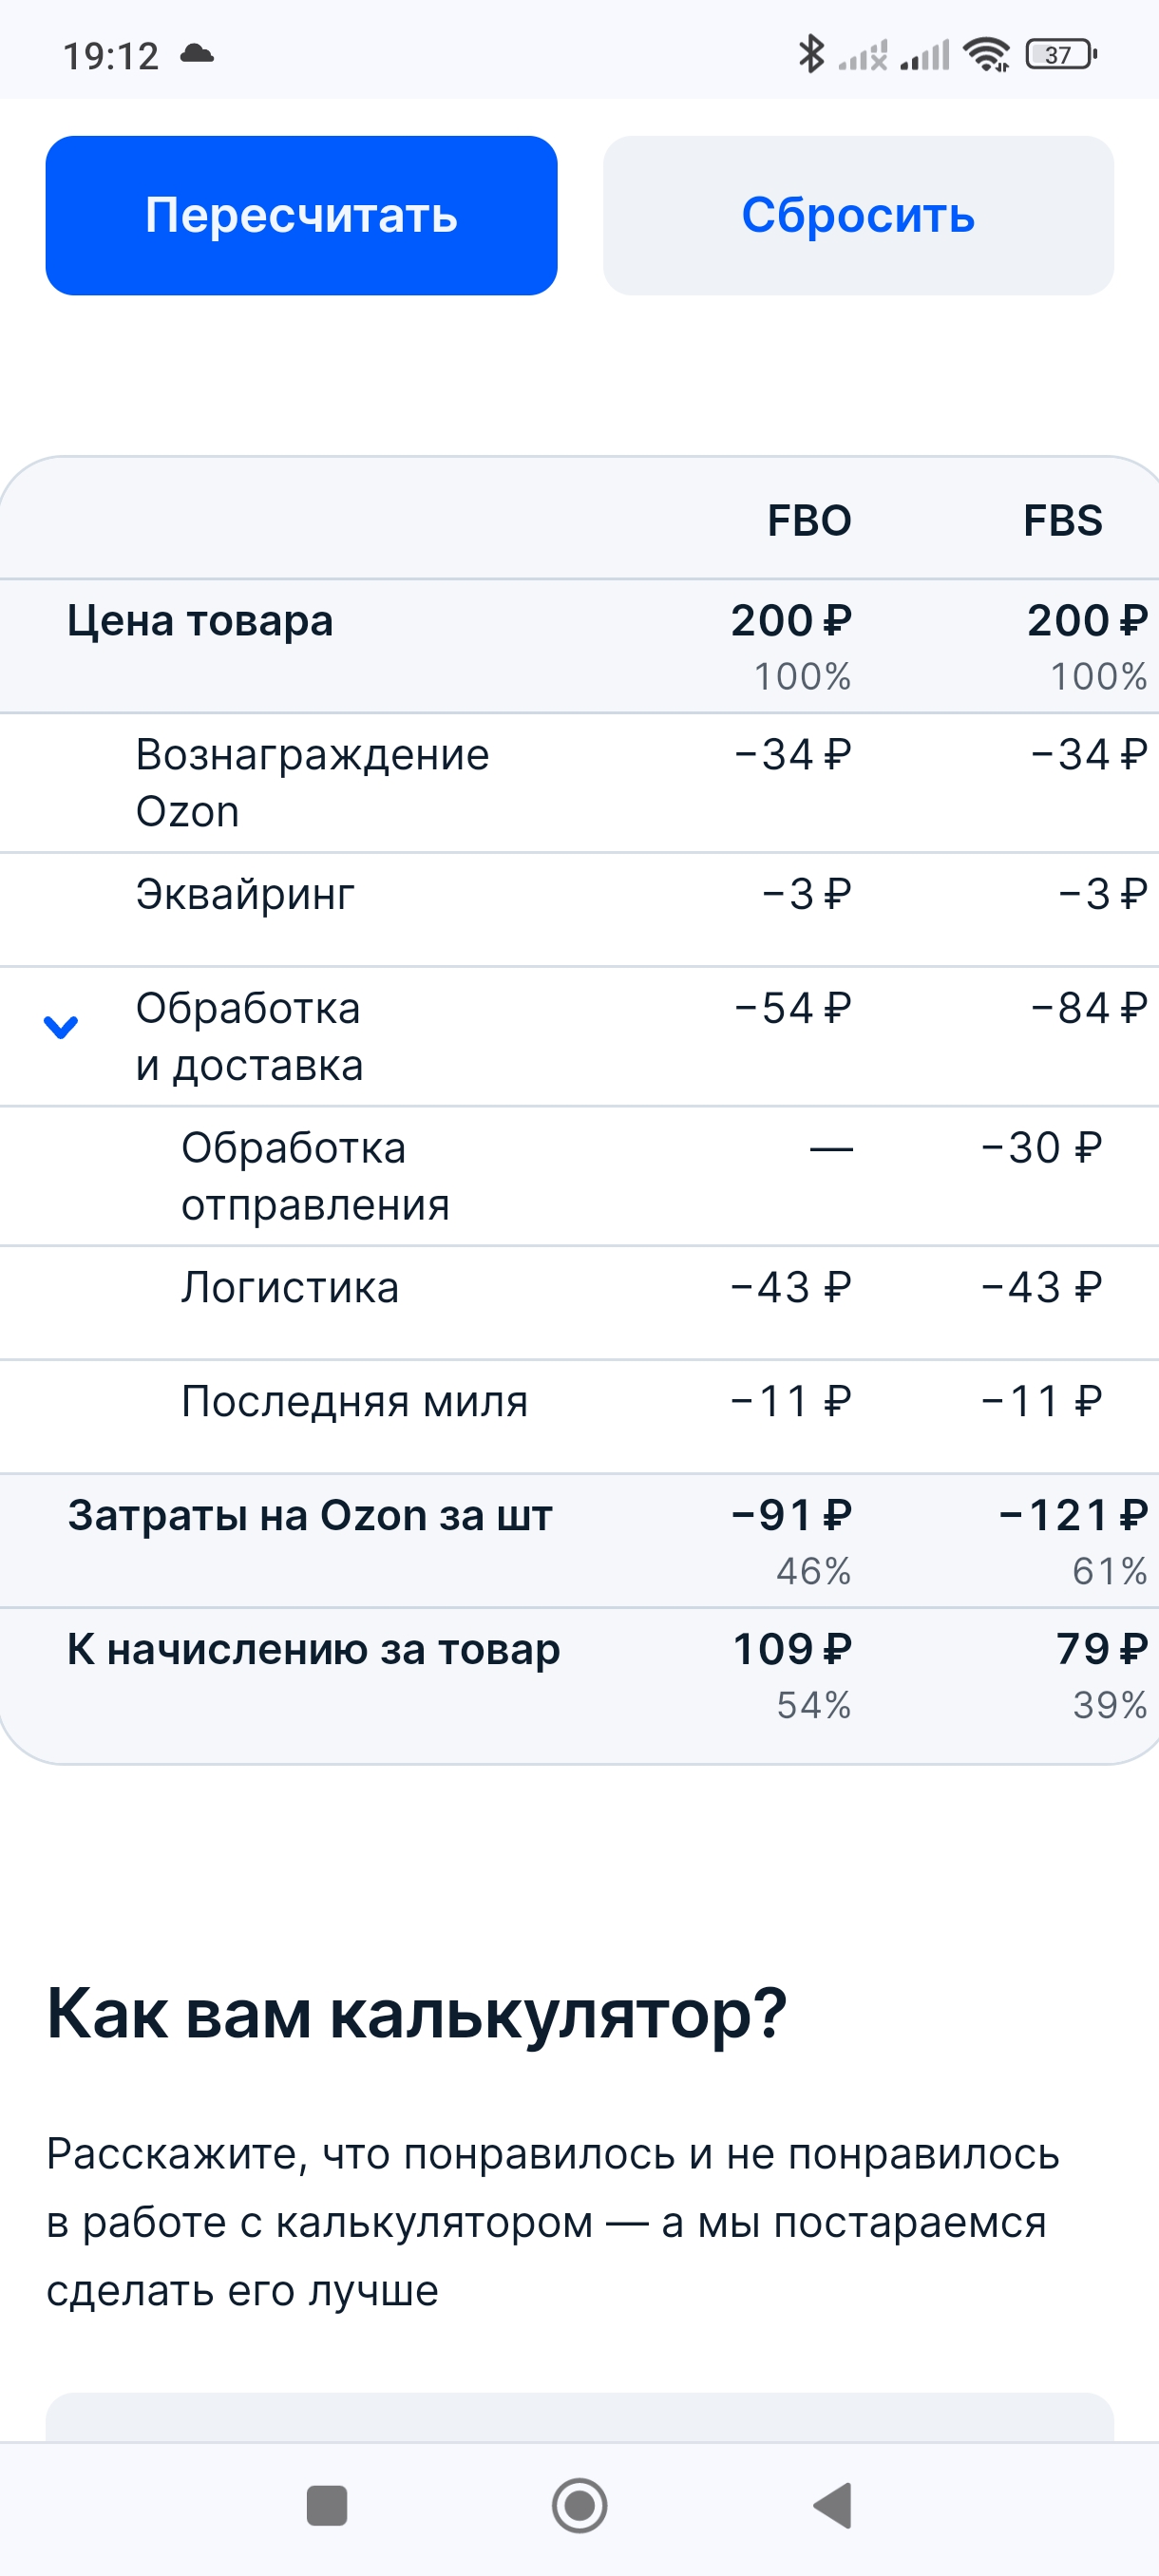Viewport: 1159px width, 2576px height.
Task: Select the FBS column header
Action: 1062,521
